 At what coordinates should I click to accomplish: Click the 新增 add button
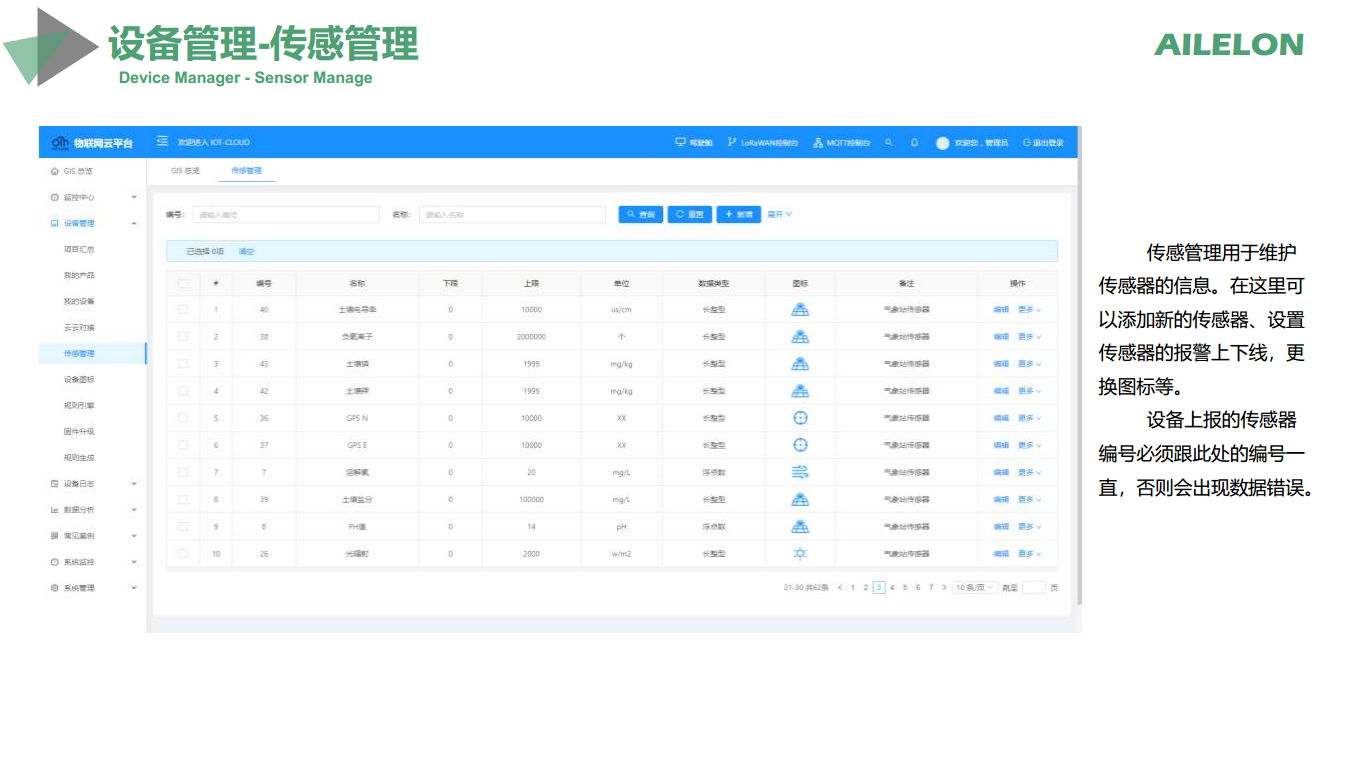(739, 214)
